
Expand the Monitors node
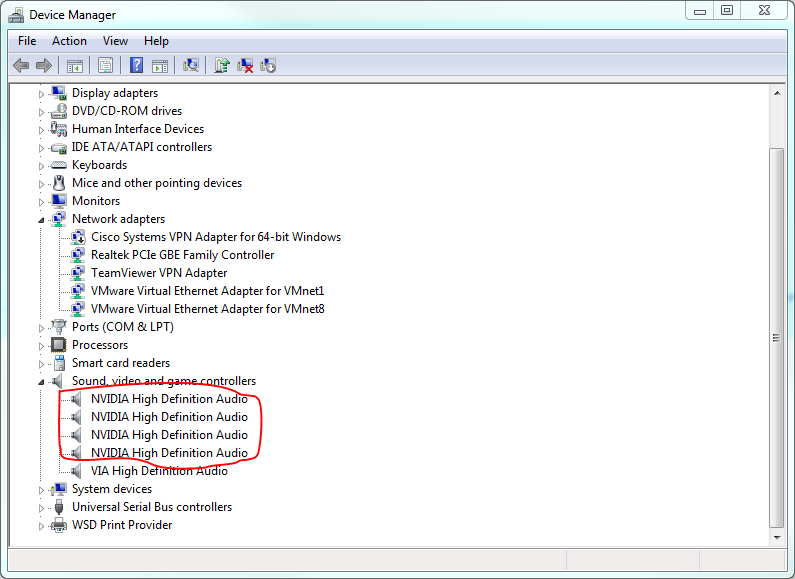coord(41,202)
